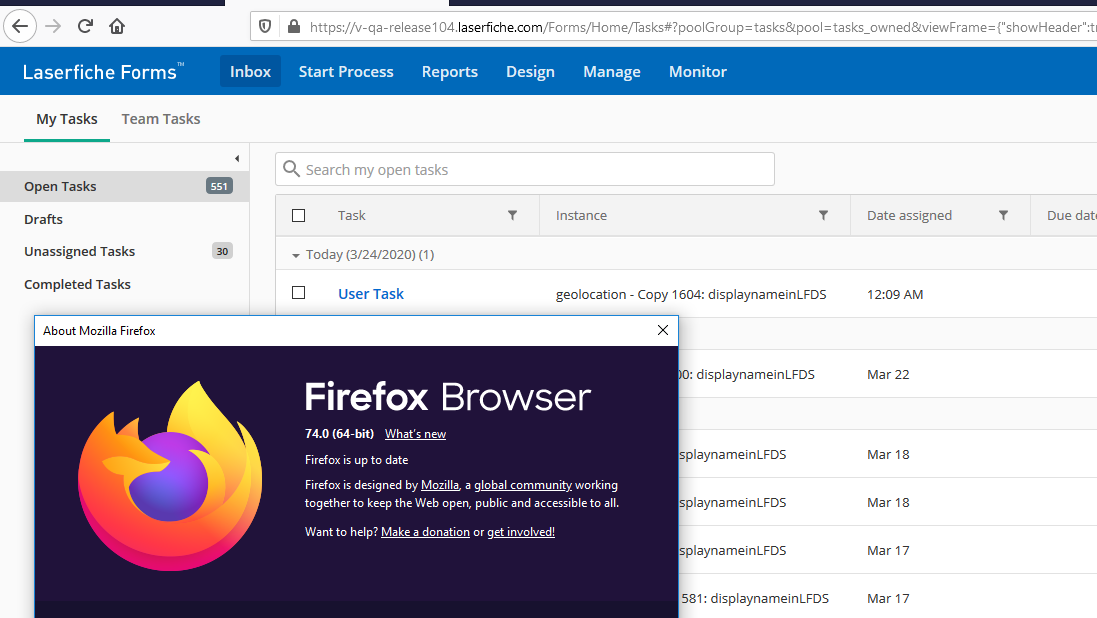The image size is (1097, 618).
Task: Open the Monitor menu item
Action: pyautogui.click(x=698, y=71)
